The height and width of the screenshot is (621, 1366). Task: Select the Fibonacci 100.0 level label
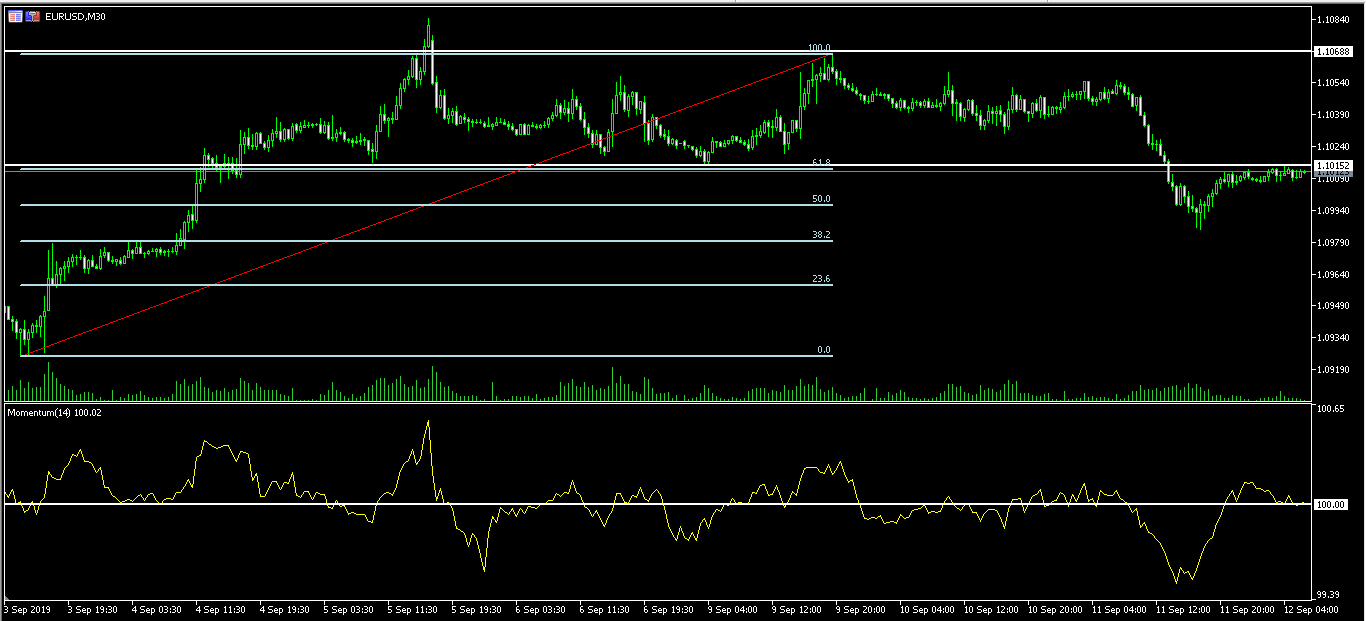click(820, 47)
